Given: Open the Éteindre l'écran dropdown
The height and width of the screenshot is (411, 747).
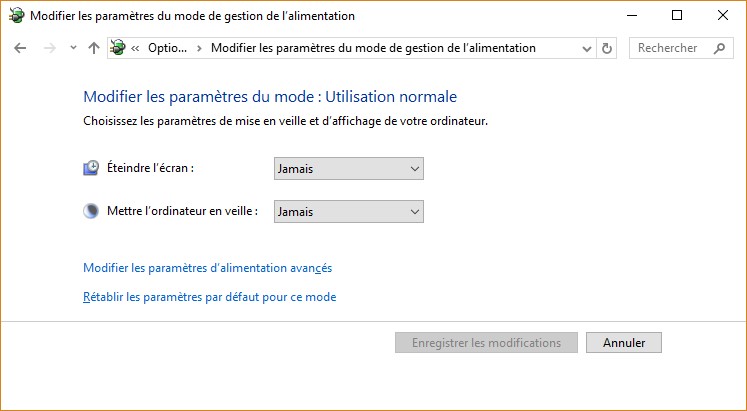Looking at the screenshot, I should click(x=348, y=169).
